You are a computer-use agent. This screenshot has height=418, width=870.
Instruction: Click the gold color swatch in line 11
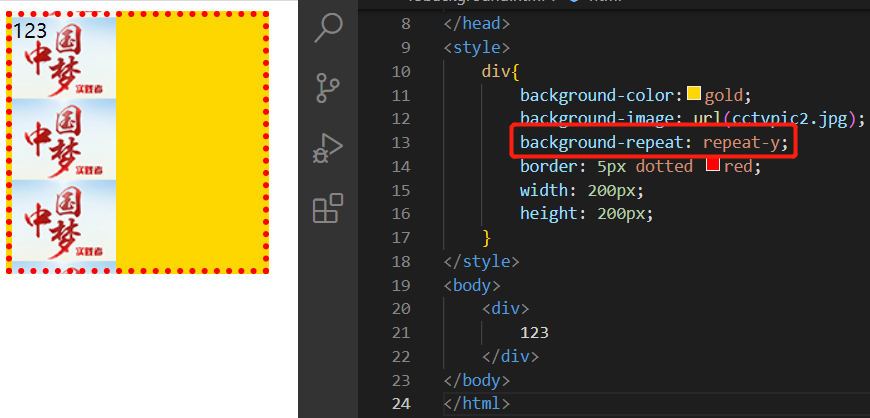pos(694,93)
